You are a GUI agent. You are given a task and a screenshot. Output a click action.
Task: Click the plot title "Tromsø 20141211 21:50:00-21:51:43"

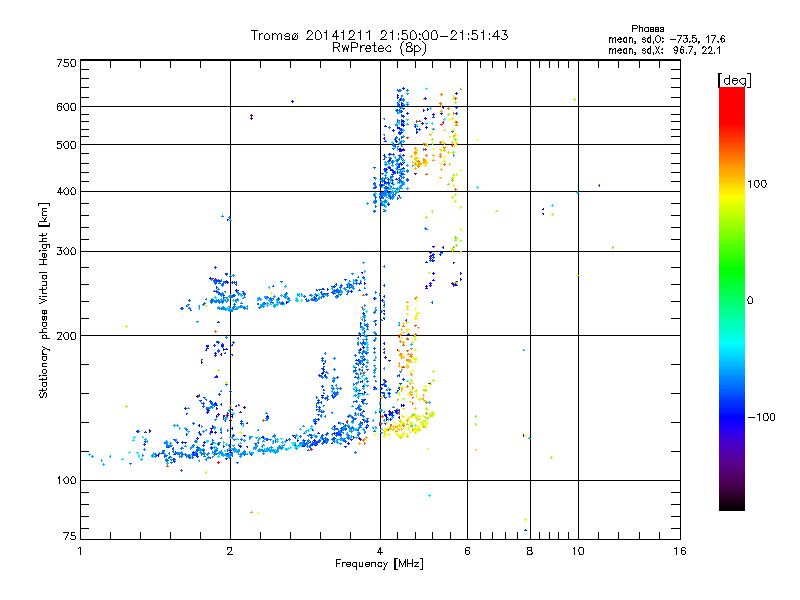click(x=379, y=35)
